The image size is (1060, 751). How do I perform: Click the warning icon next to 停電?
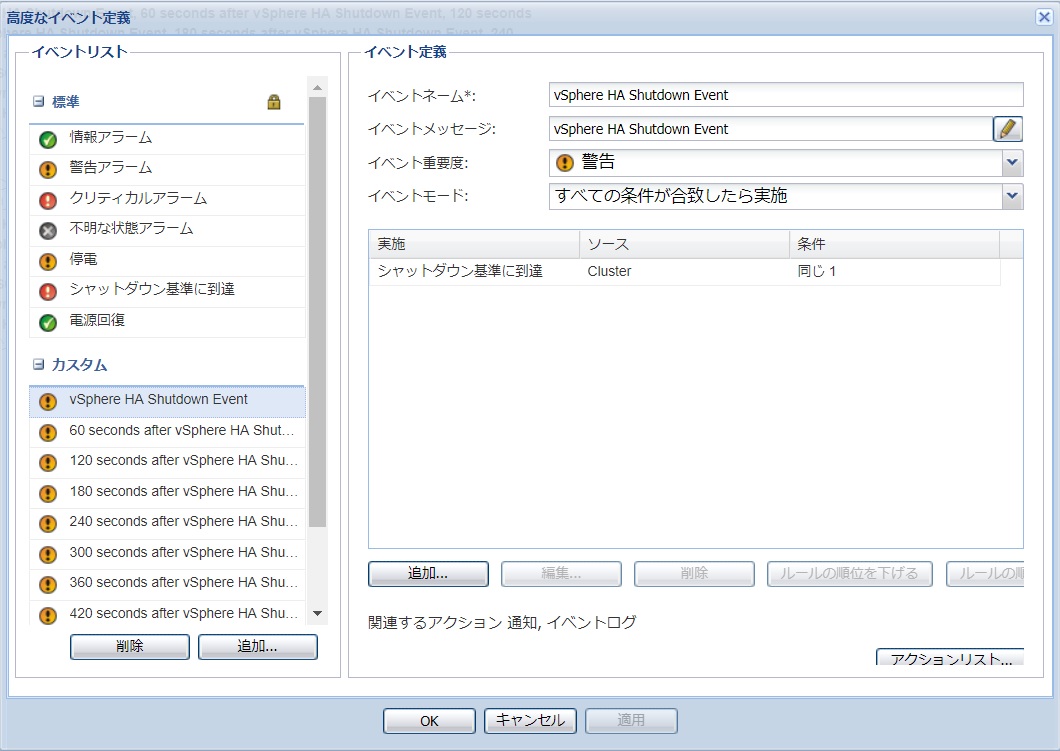47,261
